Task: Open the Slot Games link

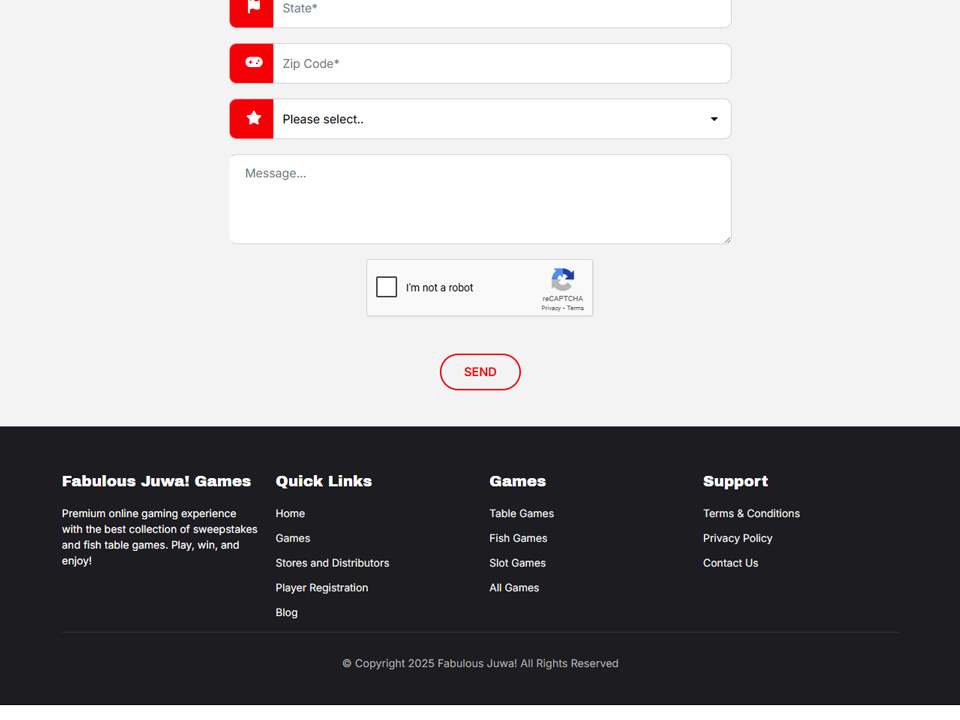Action: pos(517,563)
